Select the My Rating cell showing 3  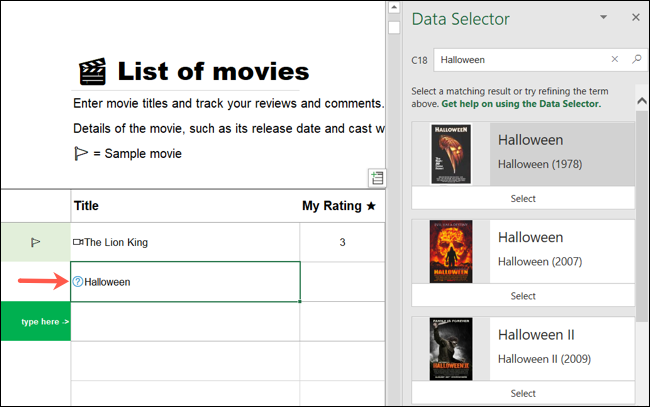click(342, 242)
